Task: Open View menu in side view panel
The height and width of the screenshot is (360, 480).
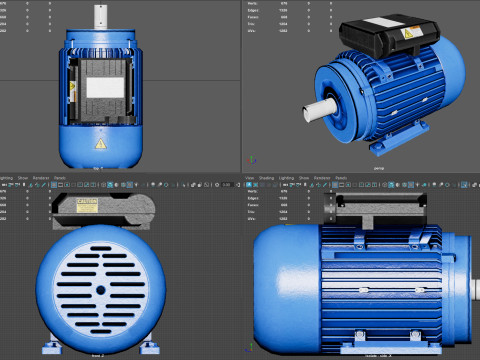Action: [x=249, y=178]
